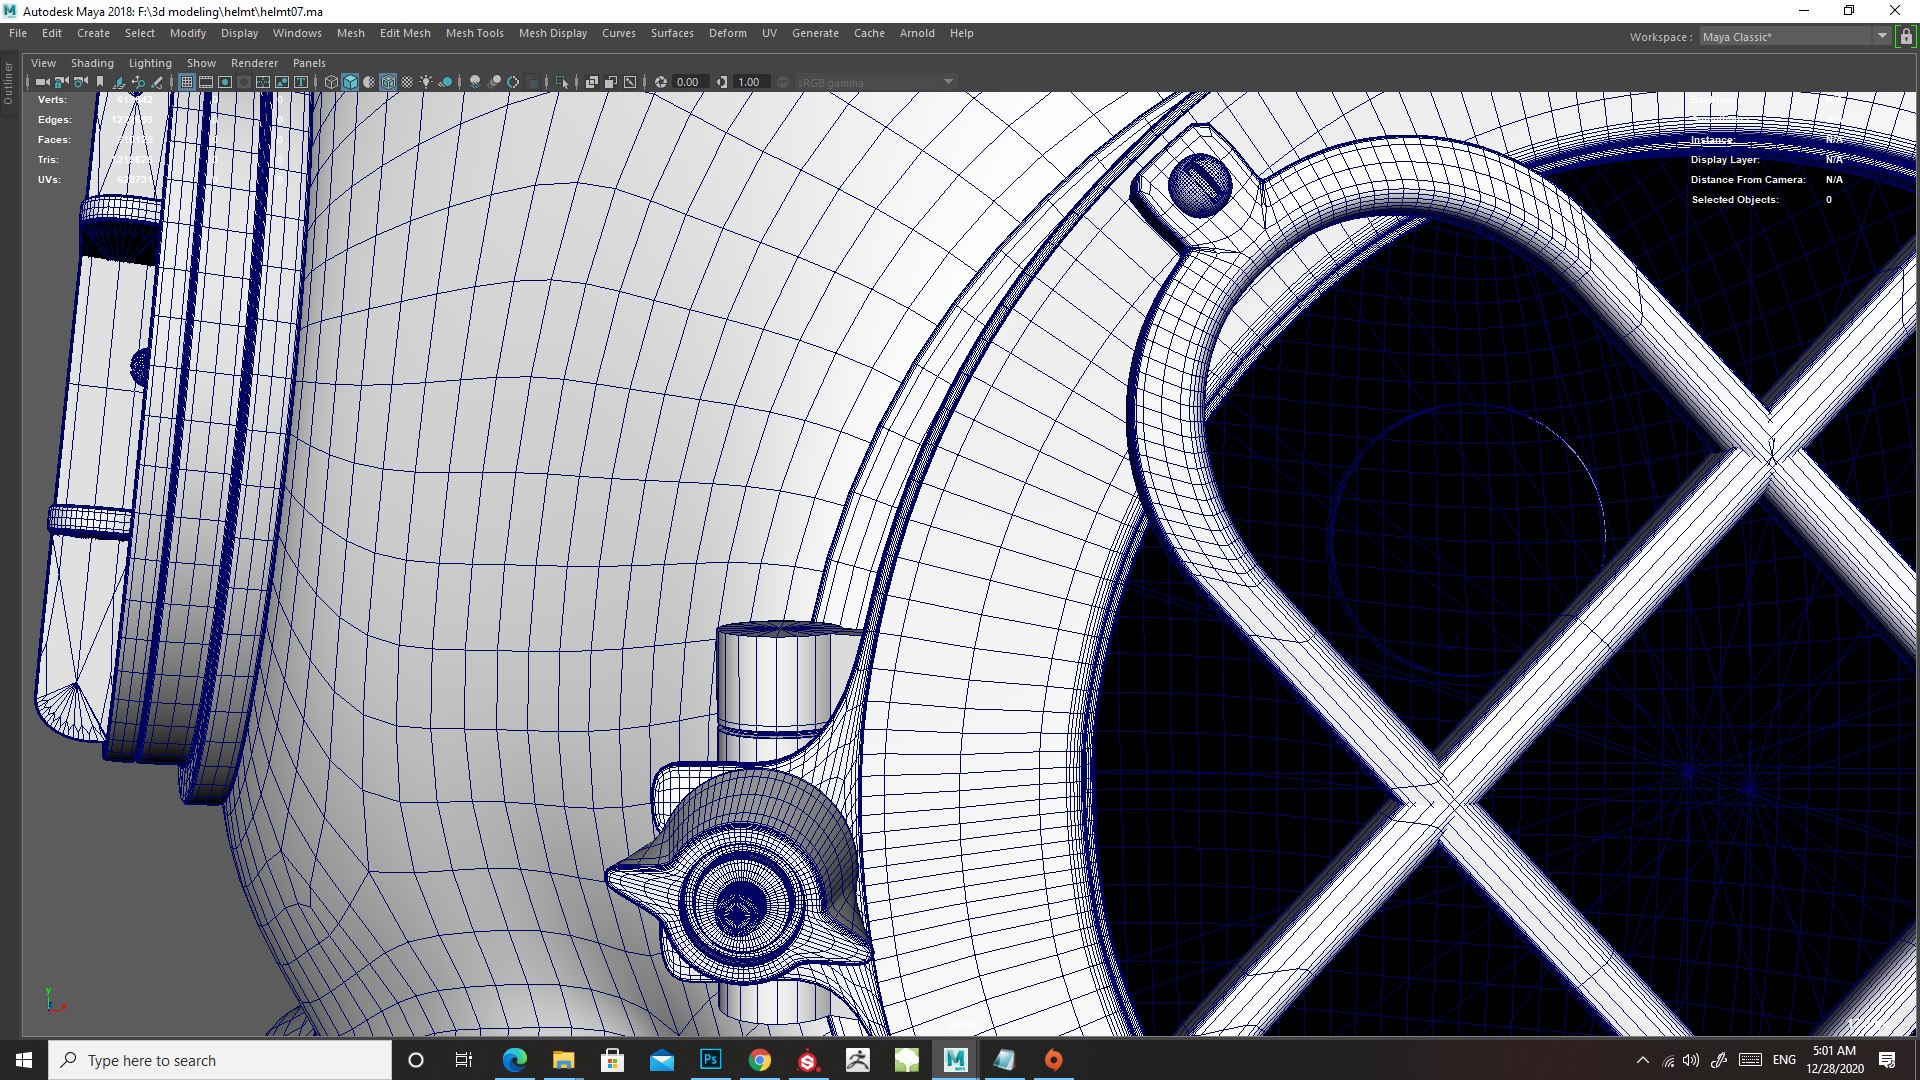
Task: Click the workspace lock icon
Action: [1906, 37]
